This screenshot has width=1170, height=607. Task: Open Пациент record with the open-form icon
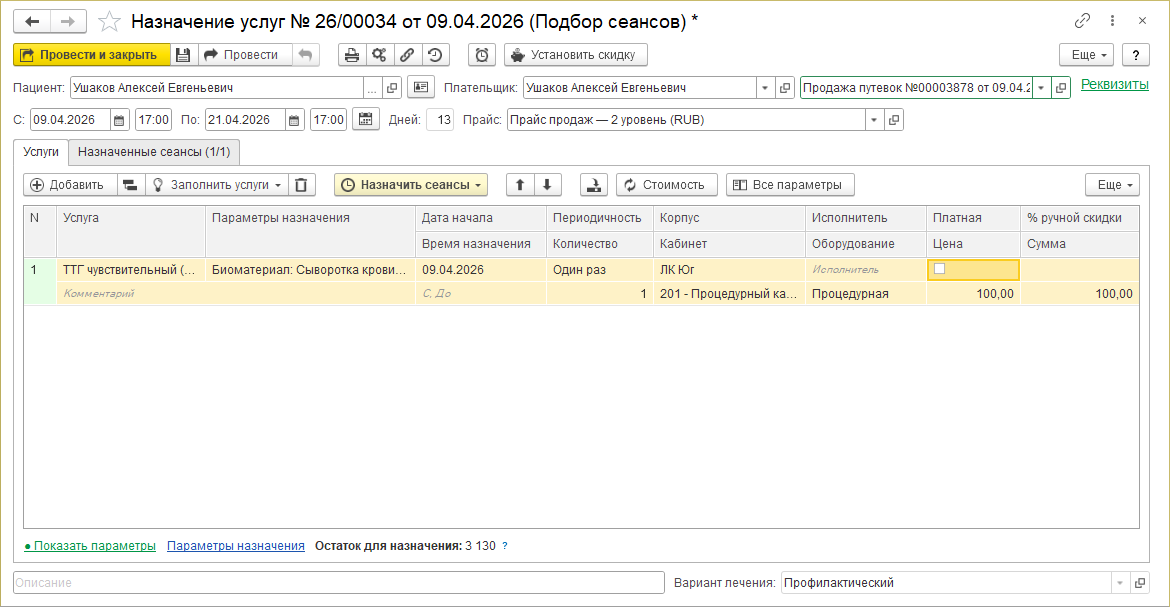pyautogui.click(x=392, y=88)
